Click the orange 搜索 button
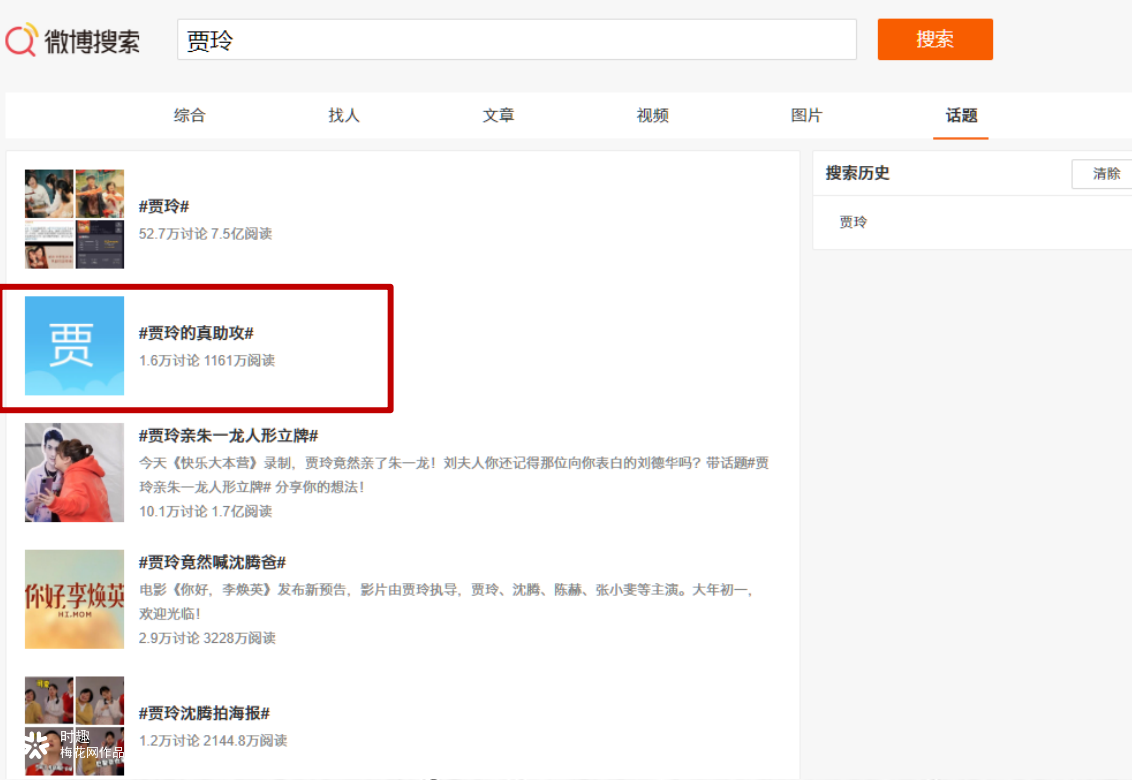1132x780 pixels. point(935,39)
